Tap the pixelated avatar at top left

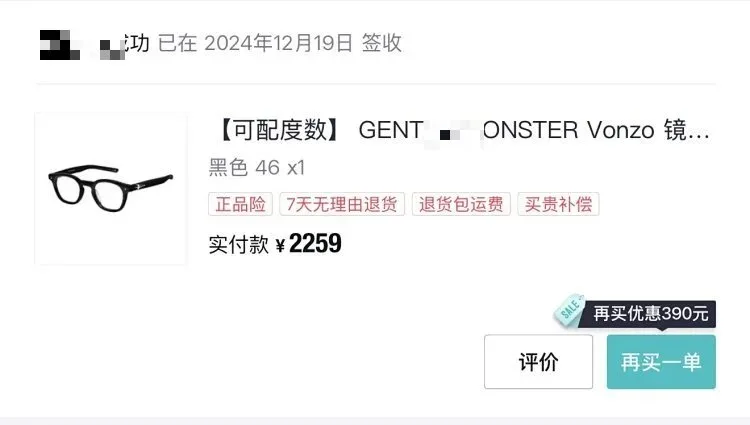point(59,45)
